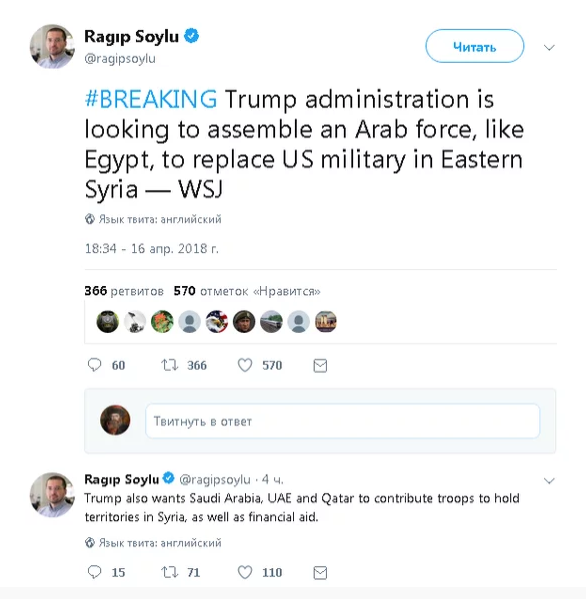Click the verified badge next to Ragıp Soylu
586x599 pixels.
(x=191, y=36)
